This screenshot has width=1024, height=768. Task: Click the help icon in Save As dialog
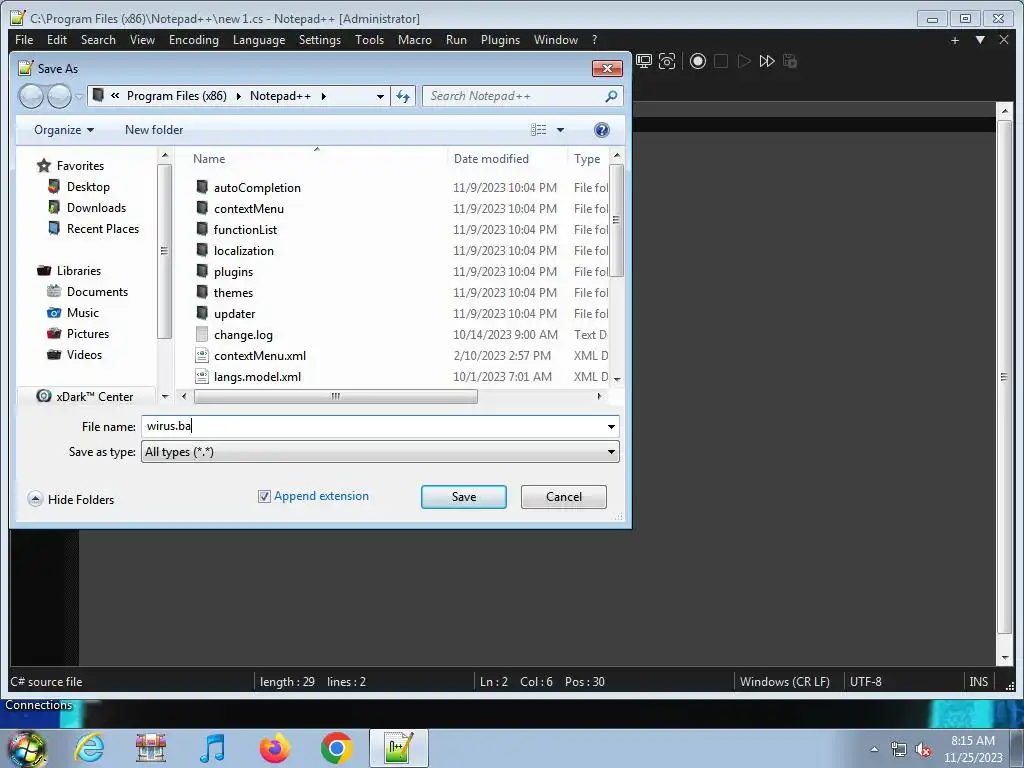tap(601, 130)
